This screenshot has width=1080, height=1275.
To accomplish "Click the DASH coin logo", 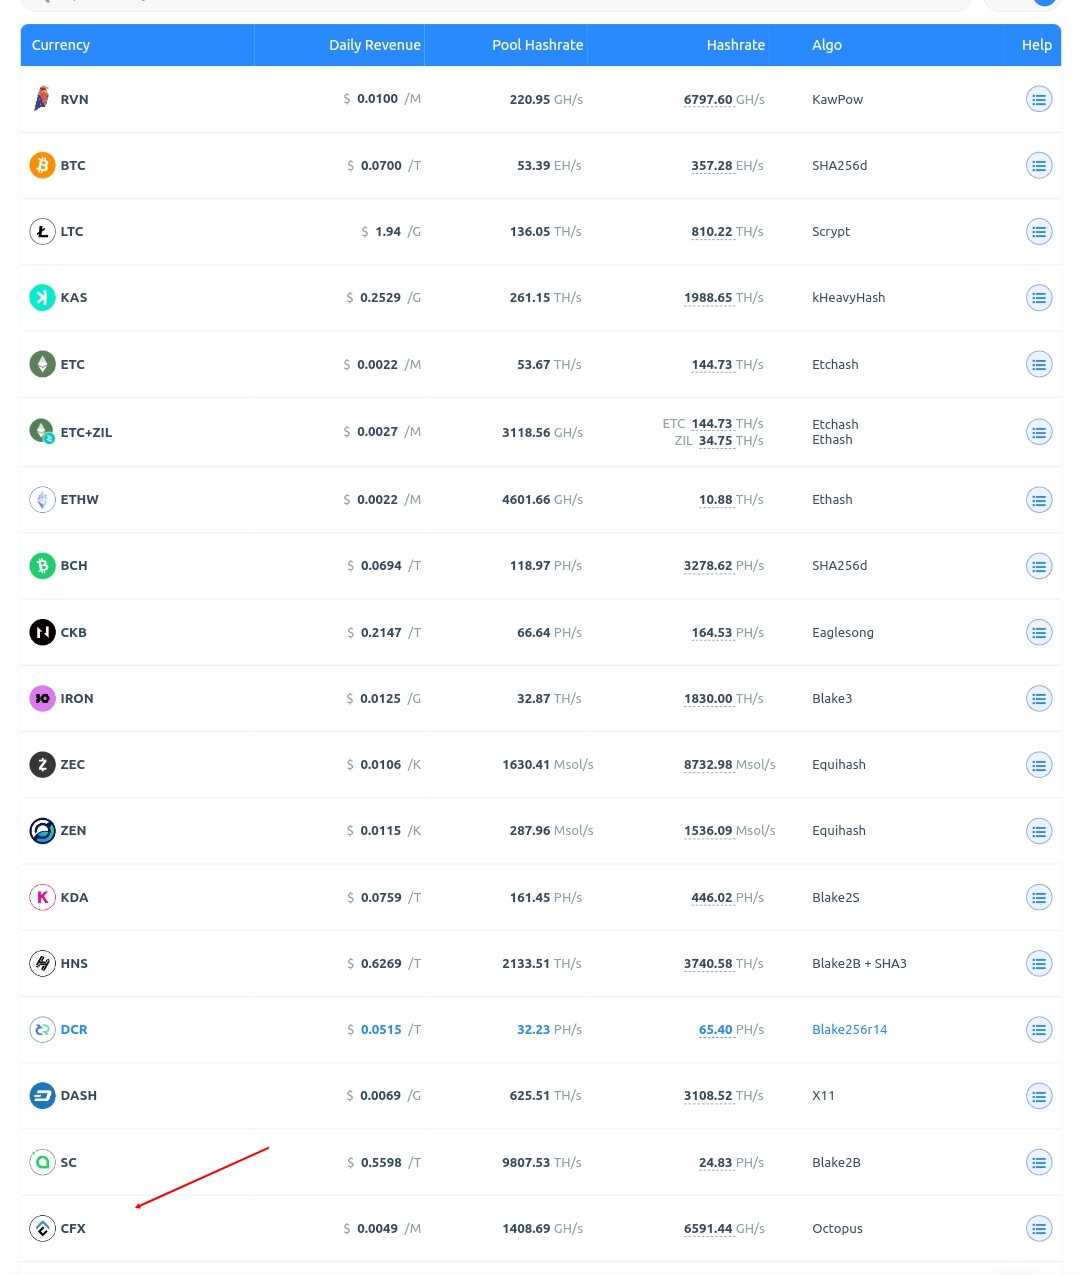I will point(42,1096).
